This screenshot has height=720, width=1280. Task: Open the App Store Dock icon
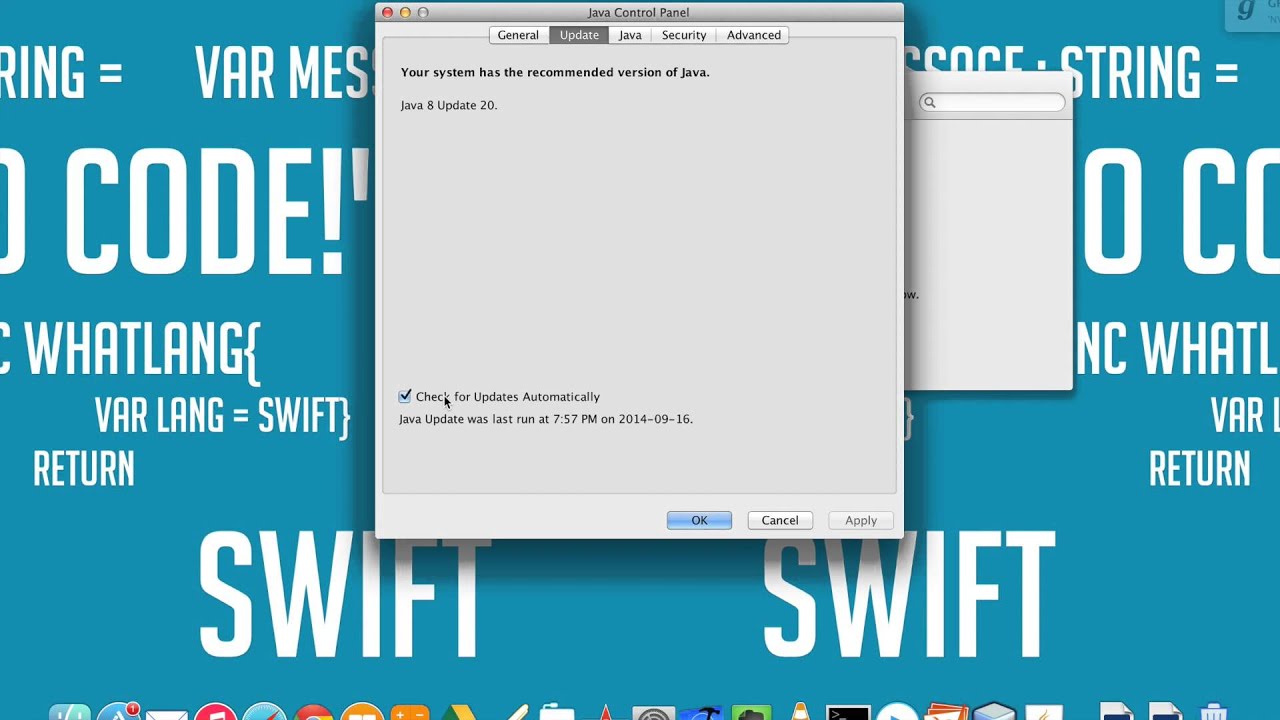click(x=118, y=712)
